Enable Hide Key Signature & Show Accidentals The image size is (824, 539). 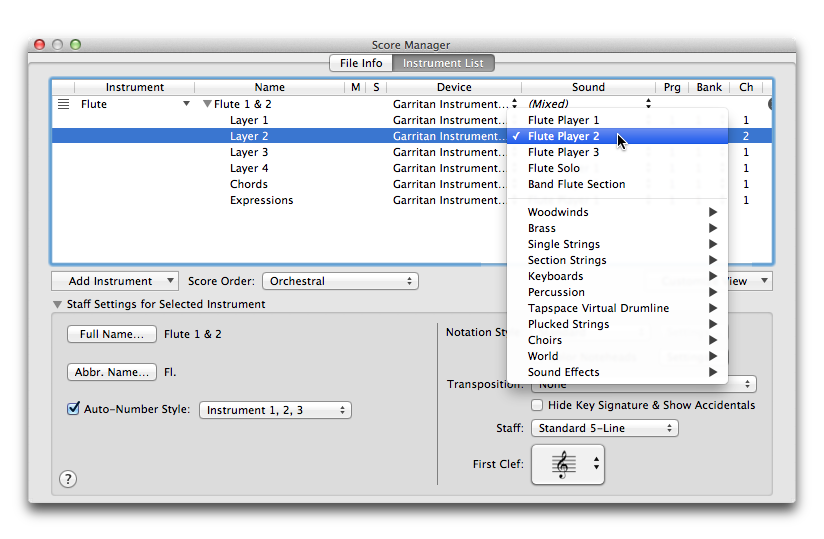(x=537, y=405)
